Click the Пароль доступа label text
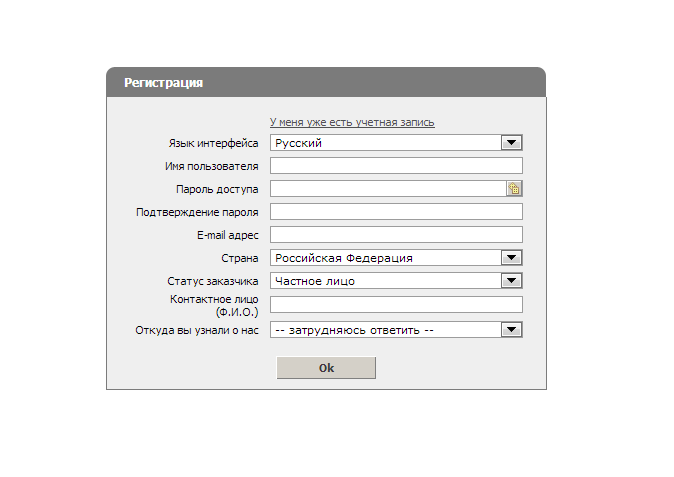674x477 pixels. click(216, 189)
